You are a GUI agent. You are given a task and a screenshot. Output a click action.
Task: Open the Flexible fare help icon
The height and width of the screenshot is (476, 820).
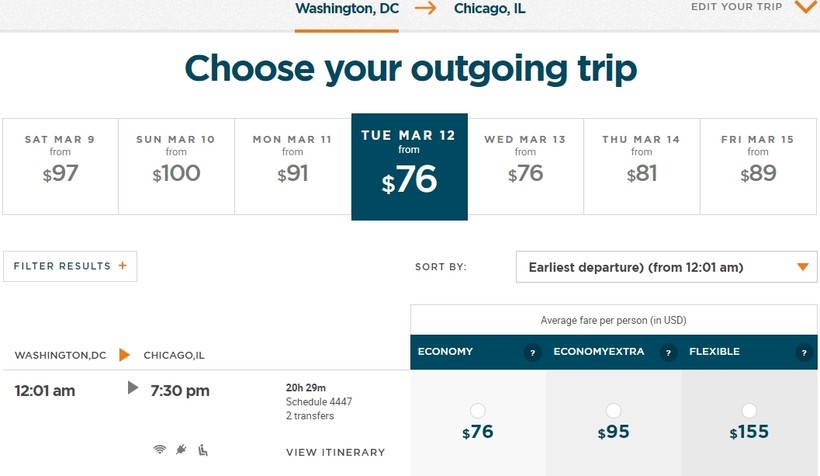click(x=803, y=352)
